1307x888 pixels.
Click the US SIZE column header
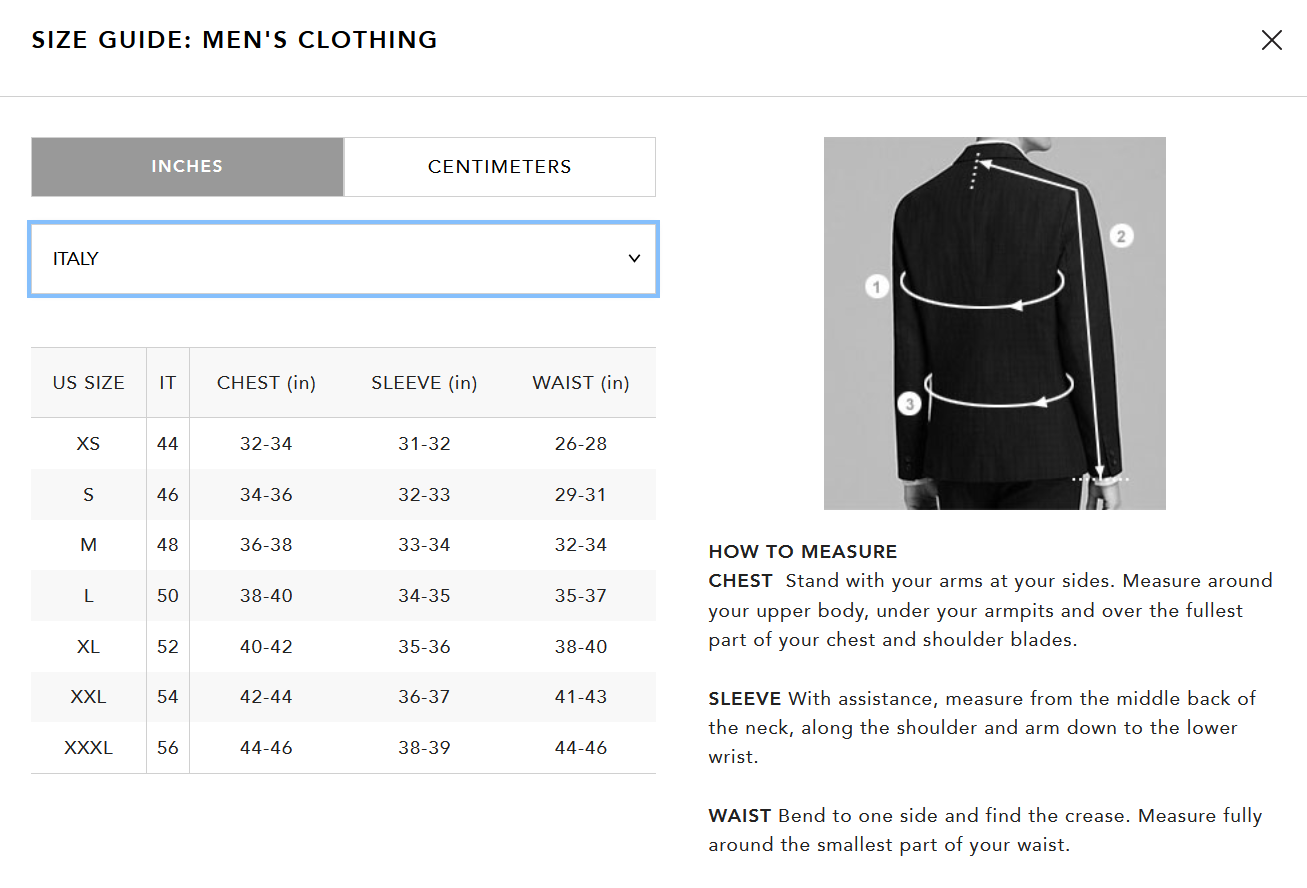coord(89,383)
